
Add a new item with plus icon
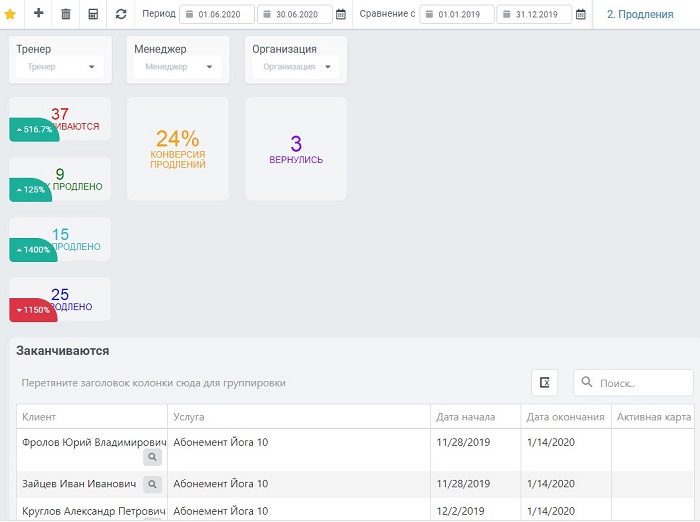[38, 13]
